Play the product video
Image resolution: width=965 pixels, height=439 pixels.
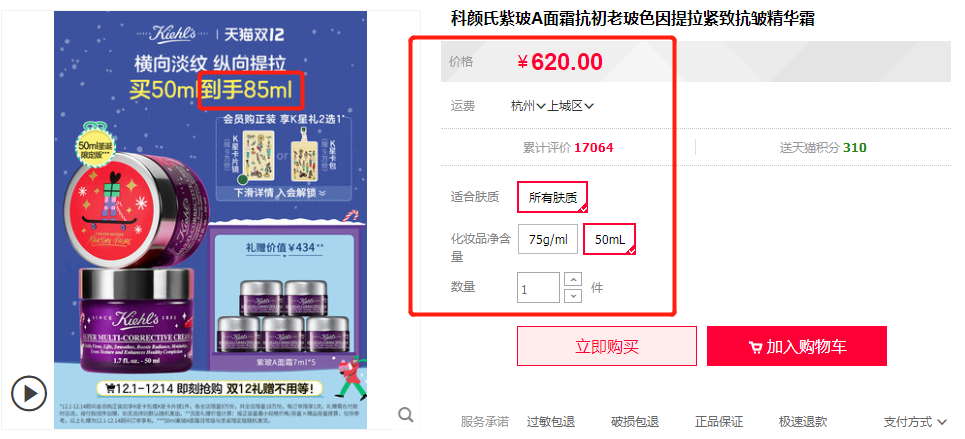(28, 393)
